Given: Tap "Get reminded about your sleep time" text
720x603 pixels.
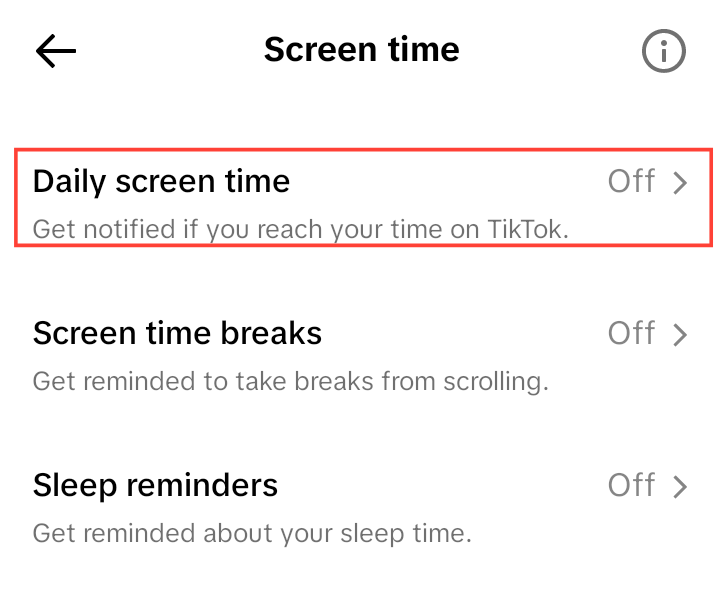Looking at the screenshot, I should pos(251,533).
